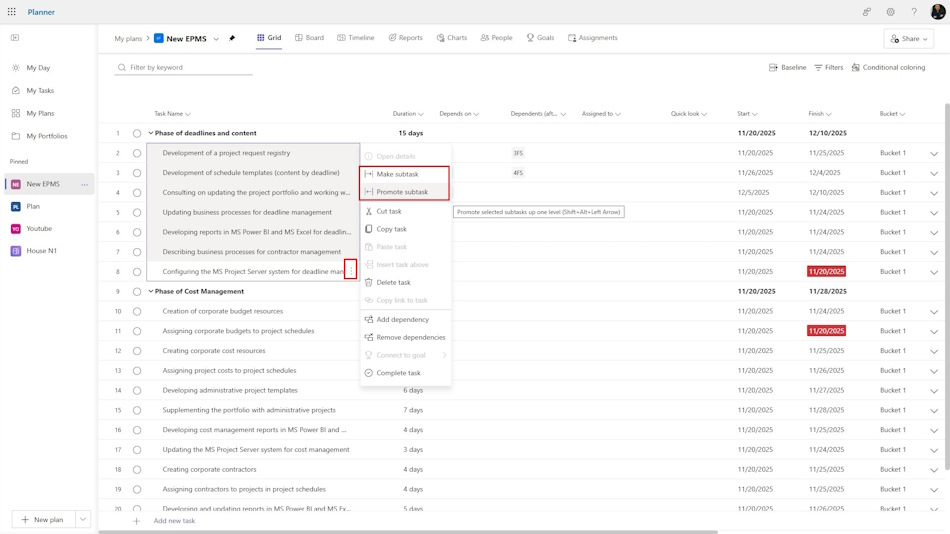Image resolution: width=950 pixels, height=534 pixels.
Task: Toggle completion circle for row 8
Action: point(137,272)
